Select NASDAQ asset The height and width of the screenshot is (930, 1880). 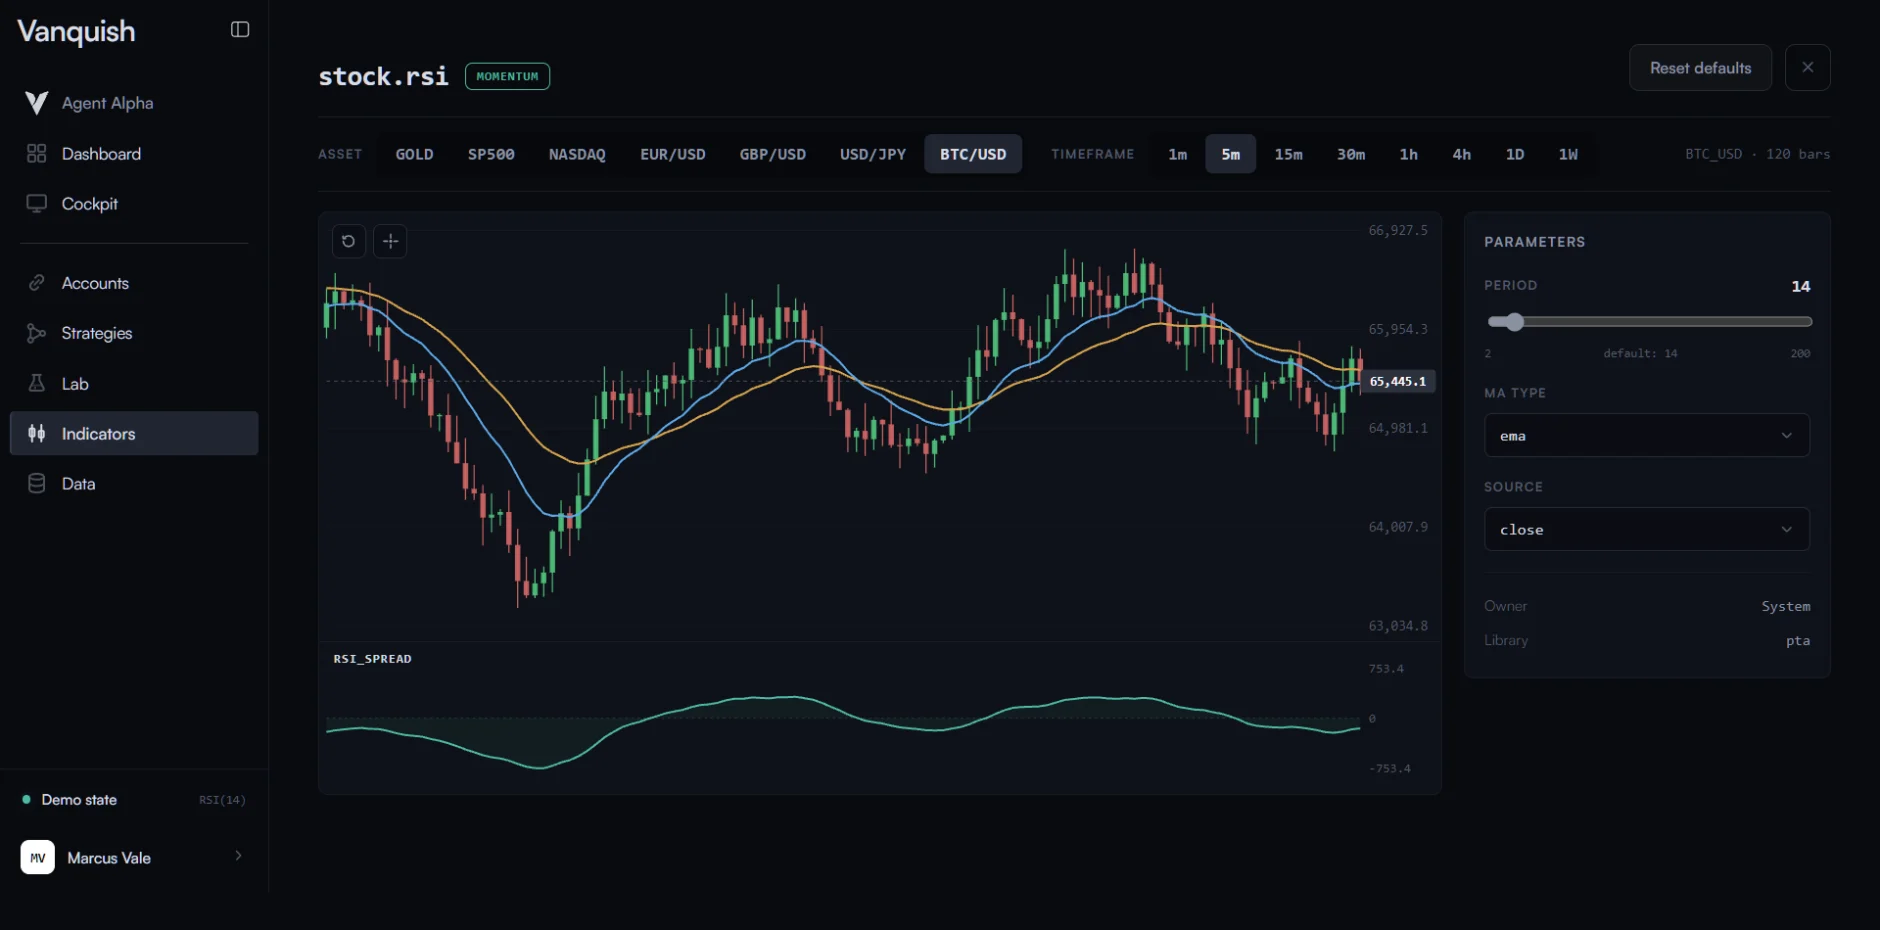577,154
